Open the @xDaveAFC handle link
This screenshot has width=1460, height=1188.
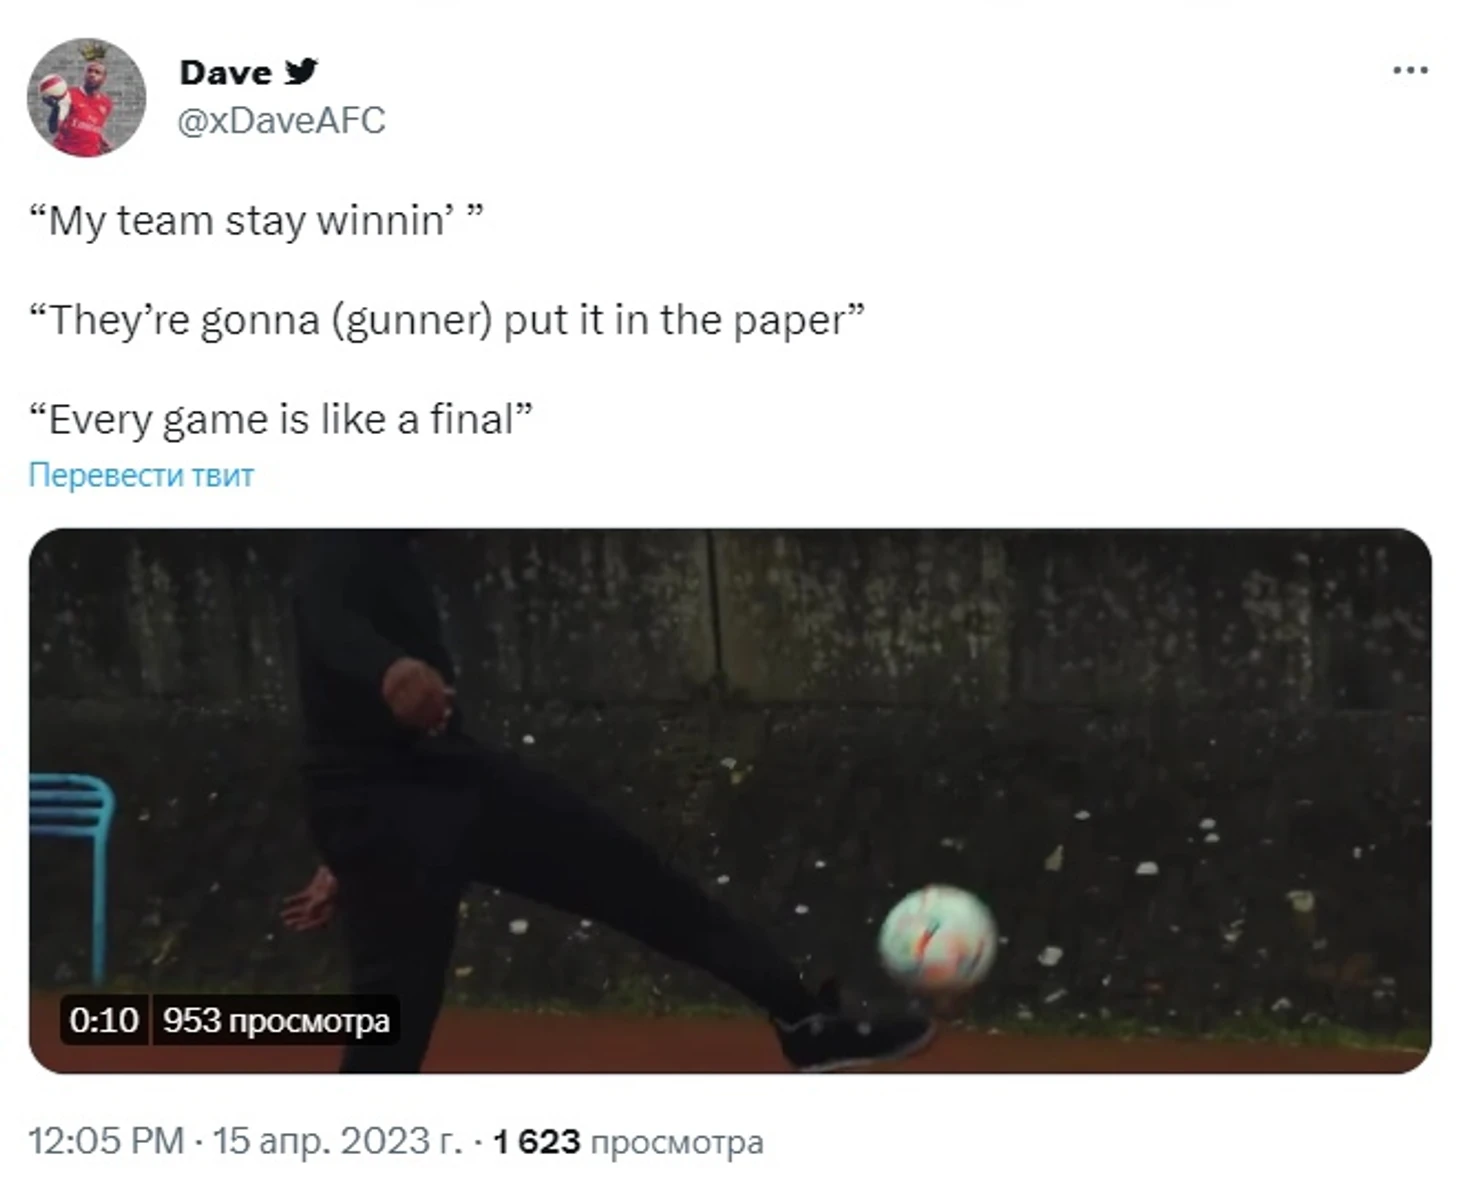coord(281,120)
